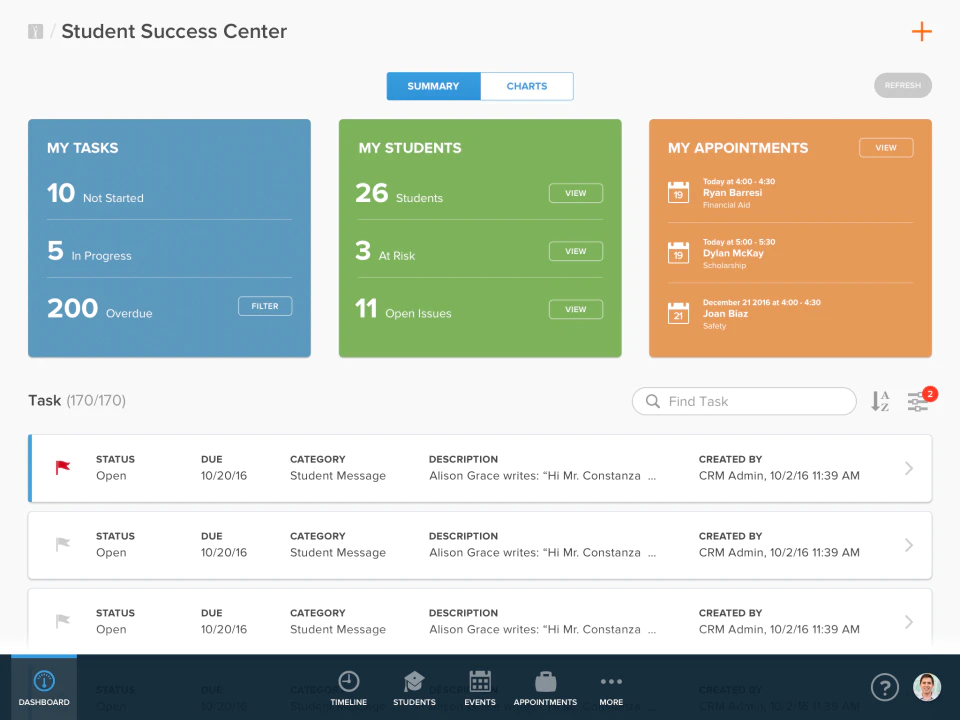
Task: Open the filter settings icon with badge
Action: pyautogui.click(x=919, y=401)
